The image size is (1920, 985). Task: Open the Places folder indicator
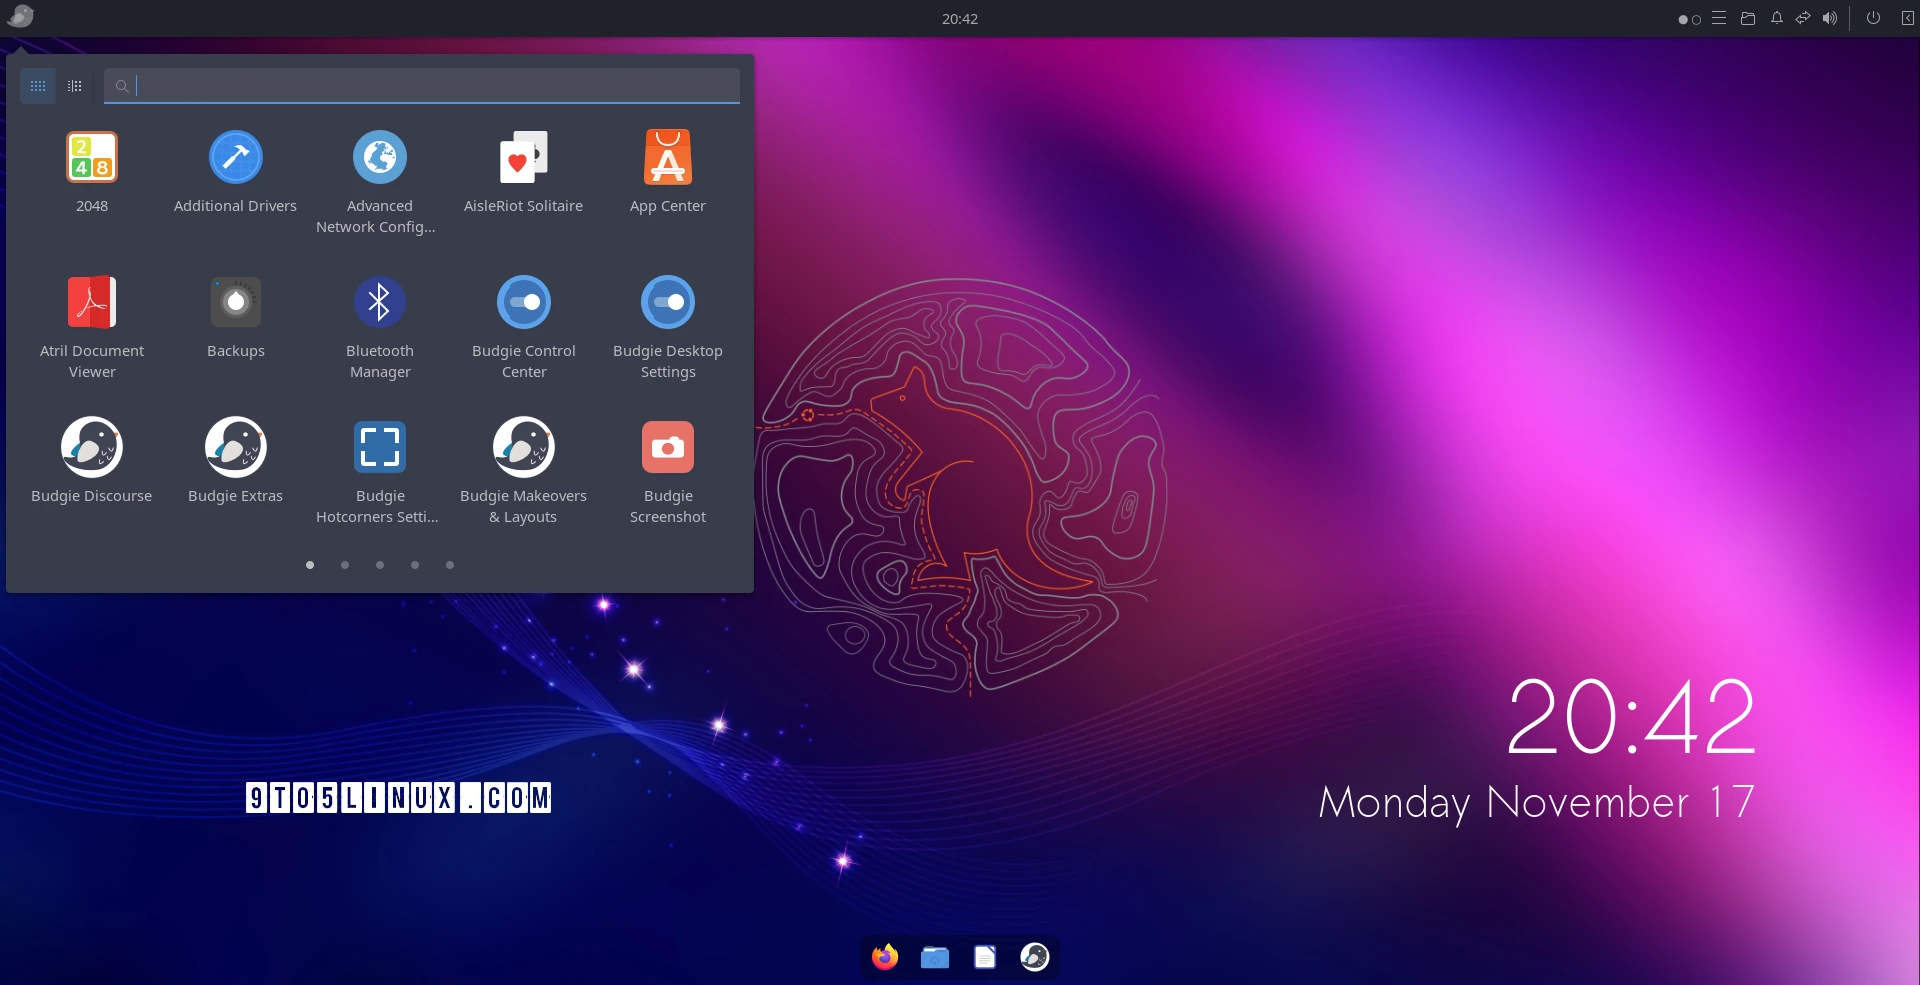tap(1748, 18)
